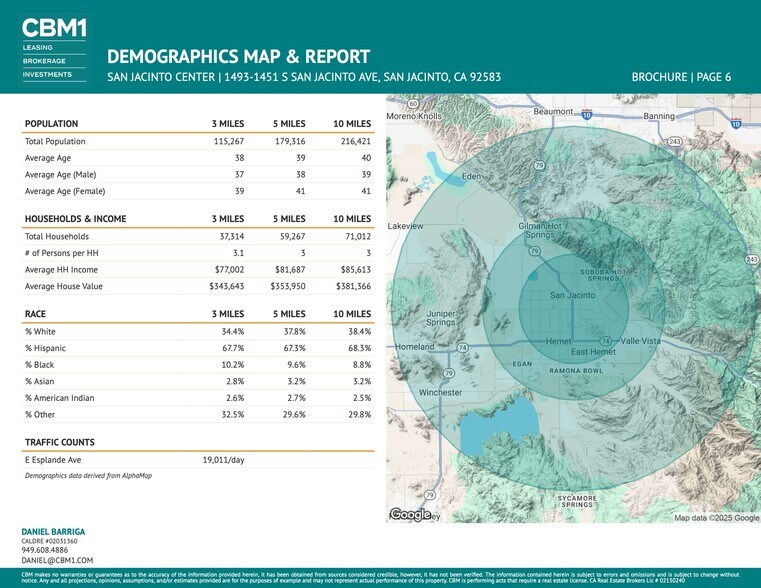Click the Route 60 highway shield
The image size is (761, 588).
click(x=413, y=103)
